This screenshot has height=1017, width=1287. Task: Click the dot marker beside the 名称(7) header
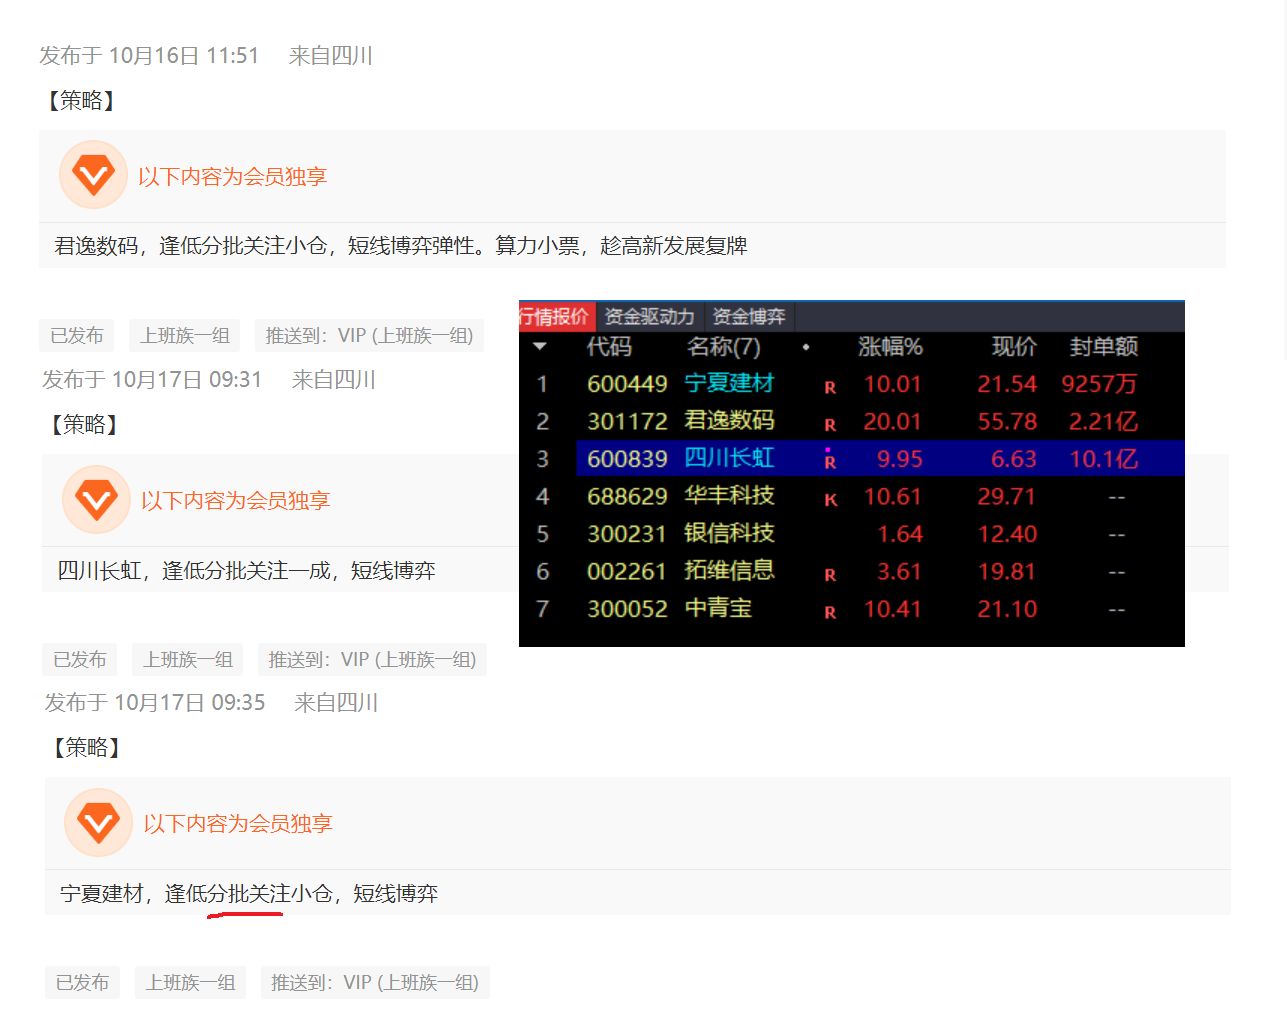coord(806,347)
